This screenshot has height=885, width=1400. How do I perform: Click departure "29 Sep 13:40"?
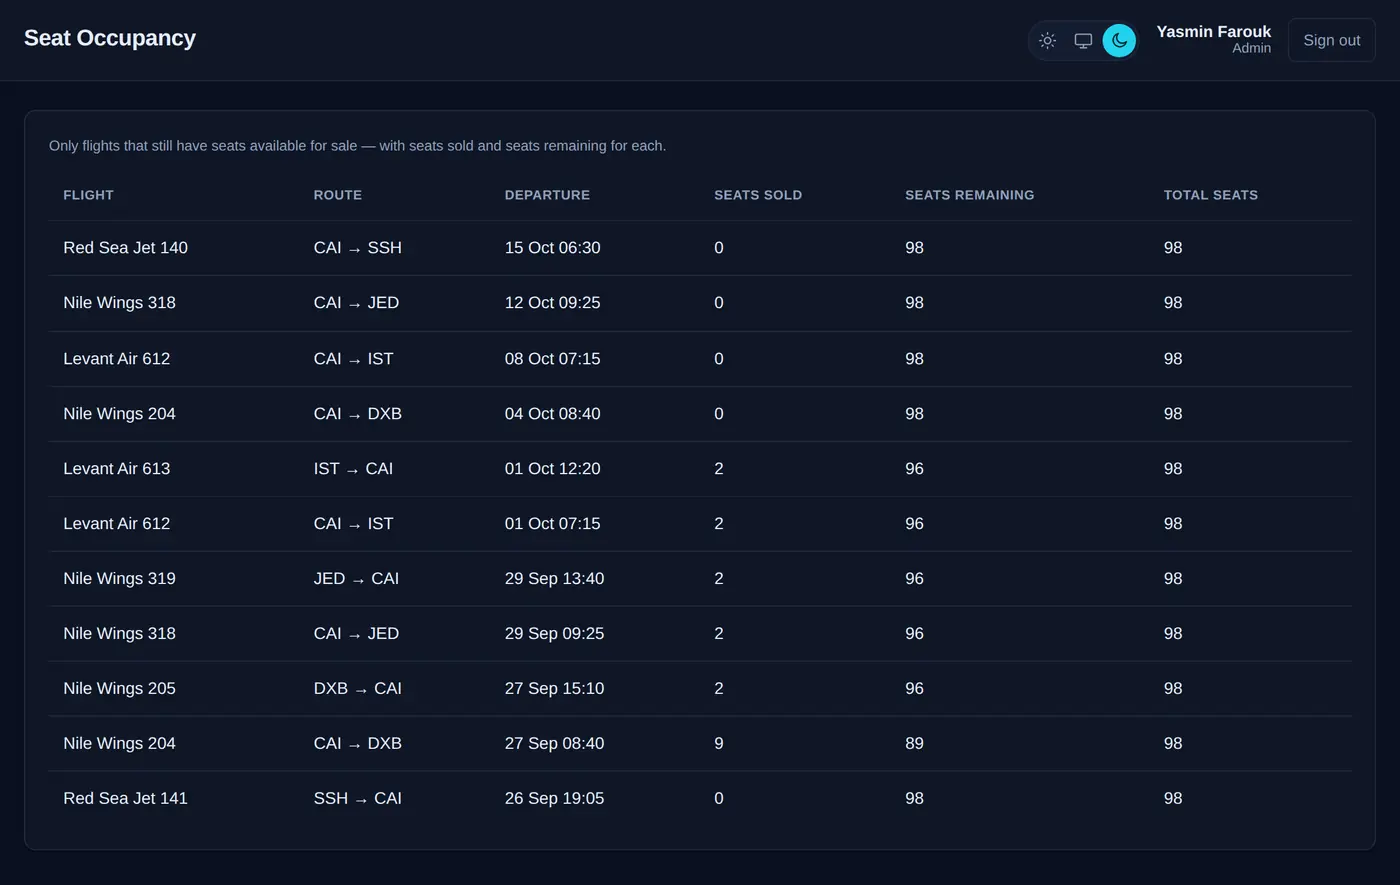554,578
